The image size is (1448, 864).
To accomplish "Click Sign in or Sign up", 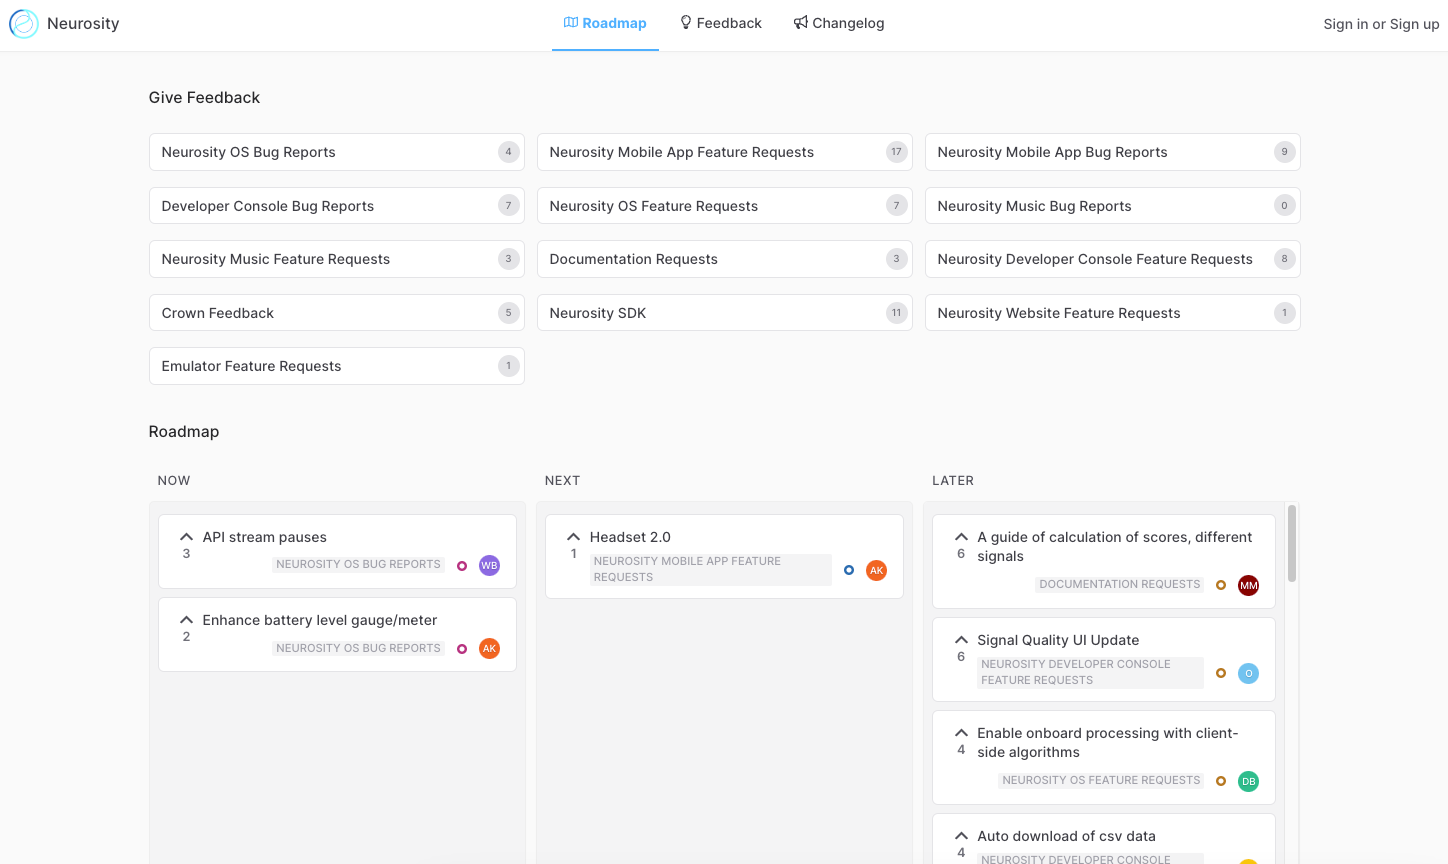I will pos(1381,24).
